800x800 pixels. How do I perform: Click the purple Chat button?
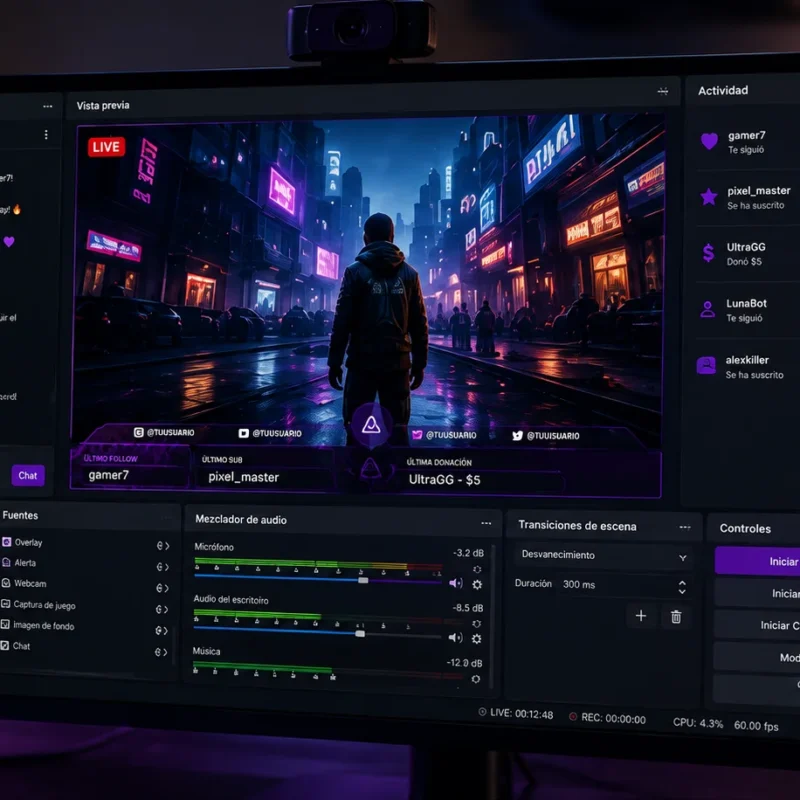28,476
